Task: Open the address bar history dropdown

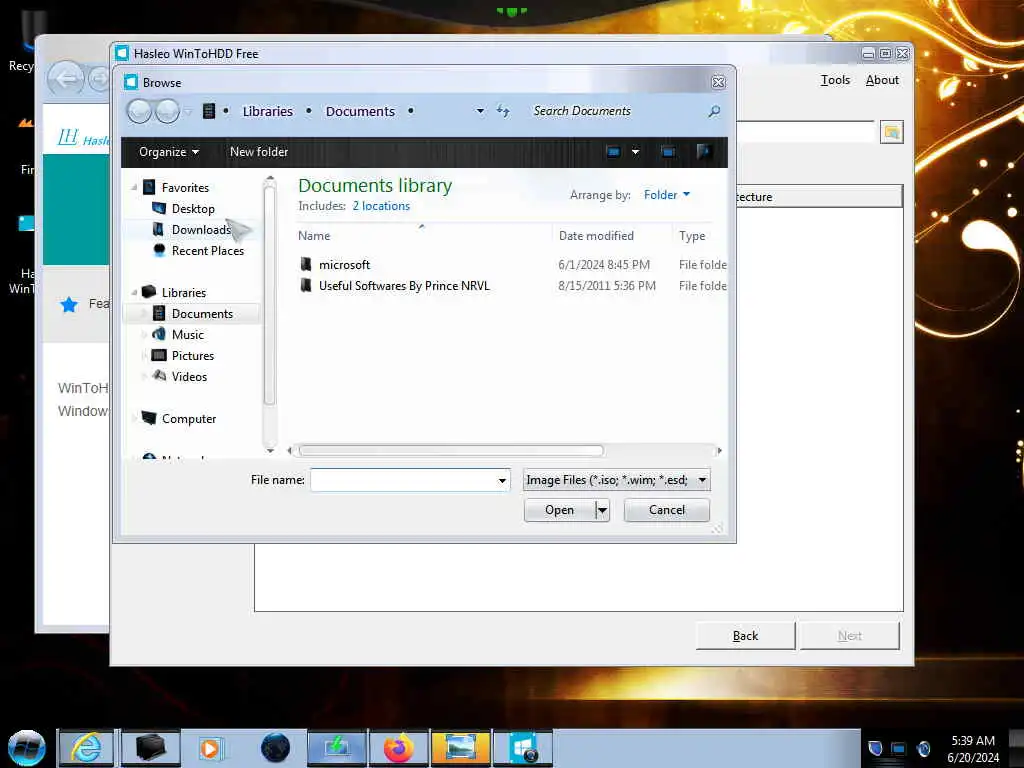Action: [480, 112]
